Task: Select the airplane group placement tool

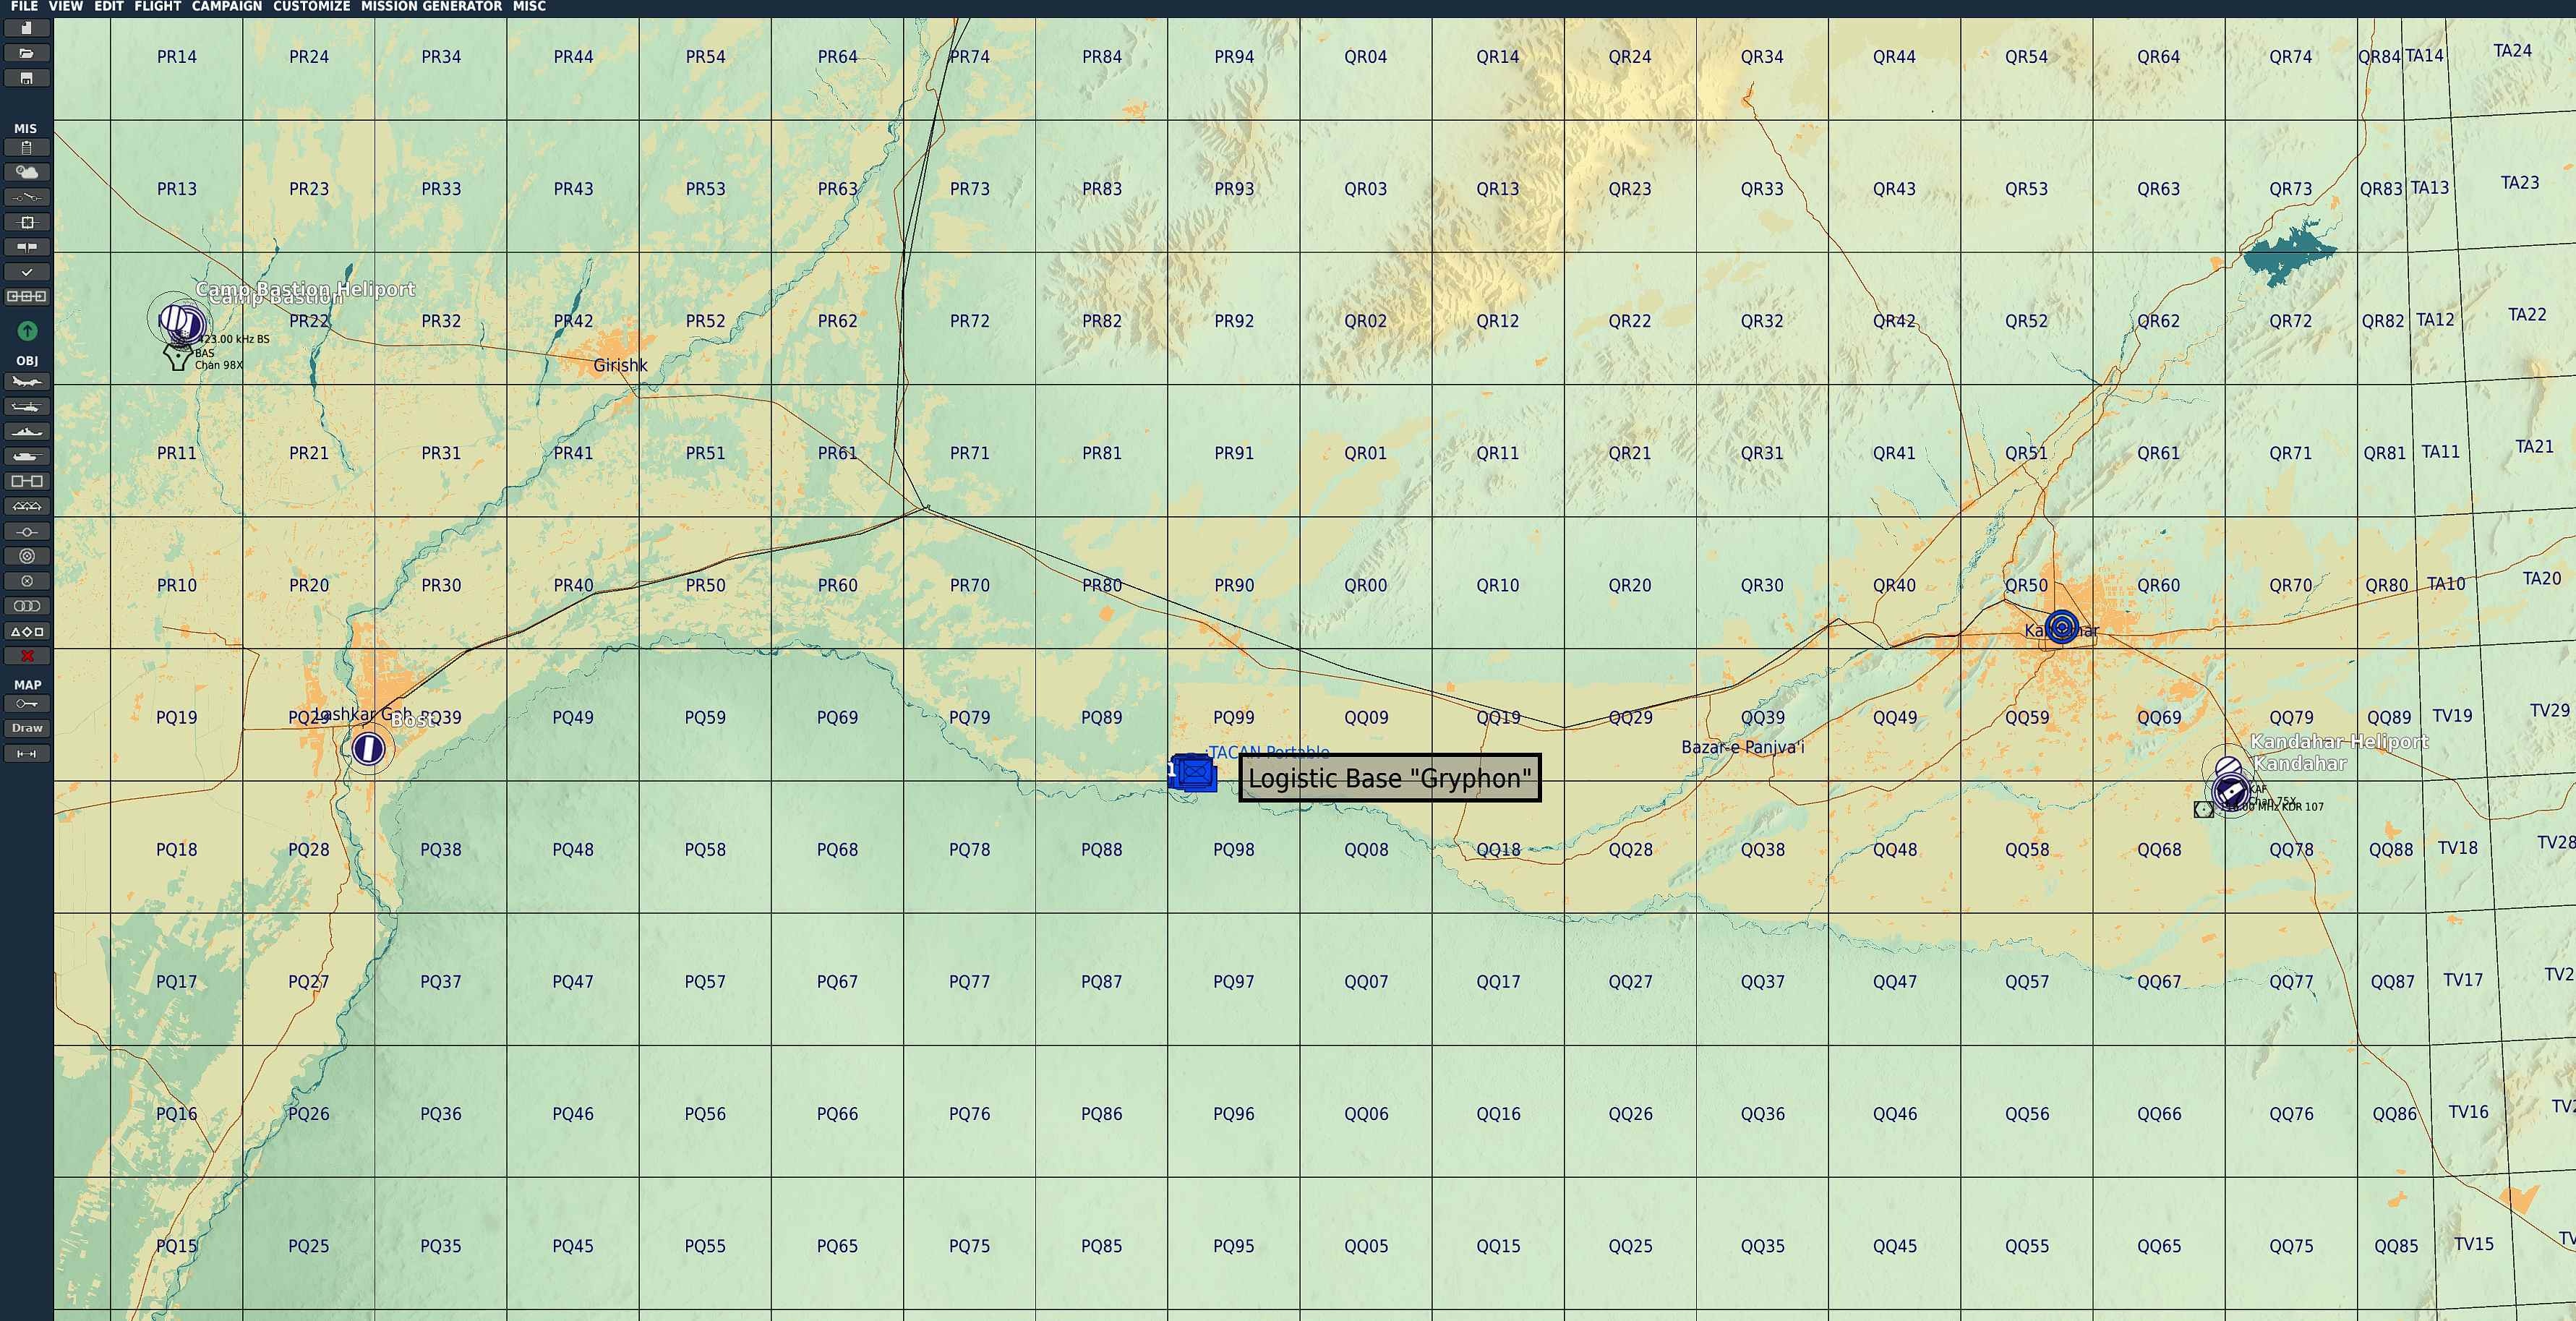Action: 27,382
